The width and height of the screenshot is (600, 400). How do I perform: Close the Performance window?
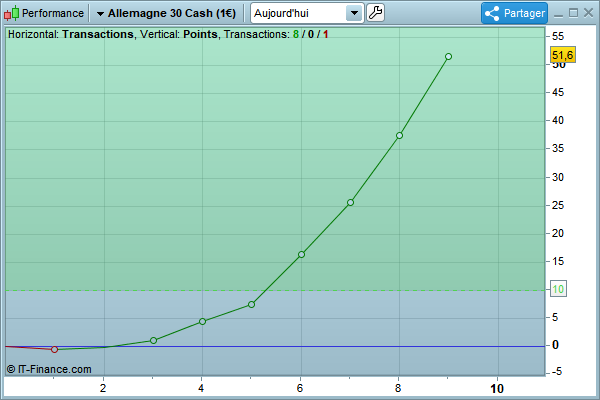point(589,13)
